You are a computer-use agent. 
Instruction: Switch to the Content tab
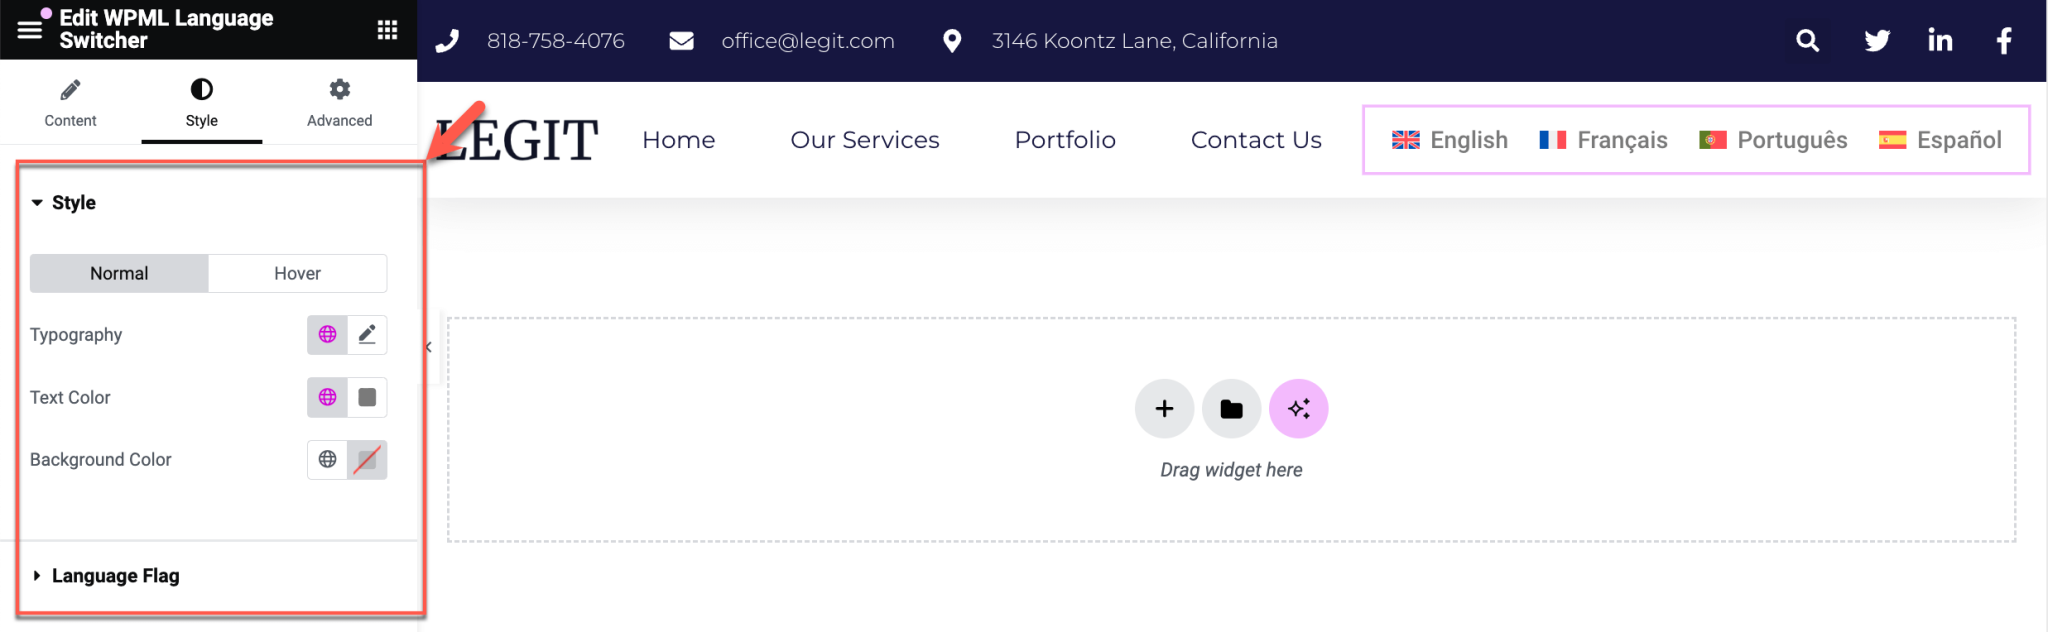[x=70, y=103]
